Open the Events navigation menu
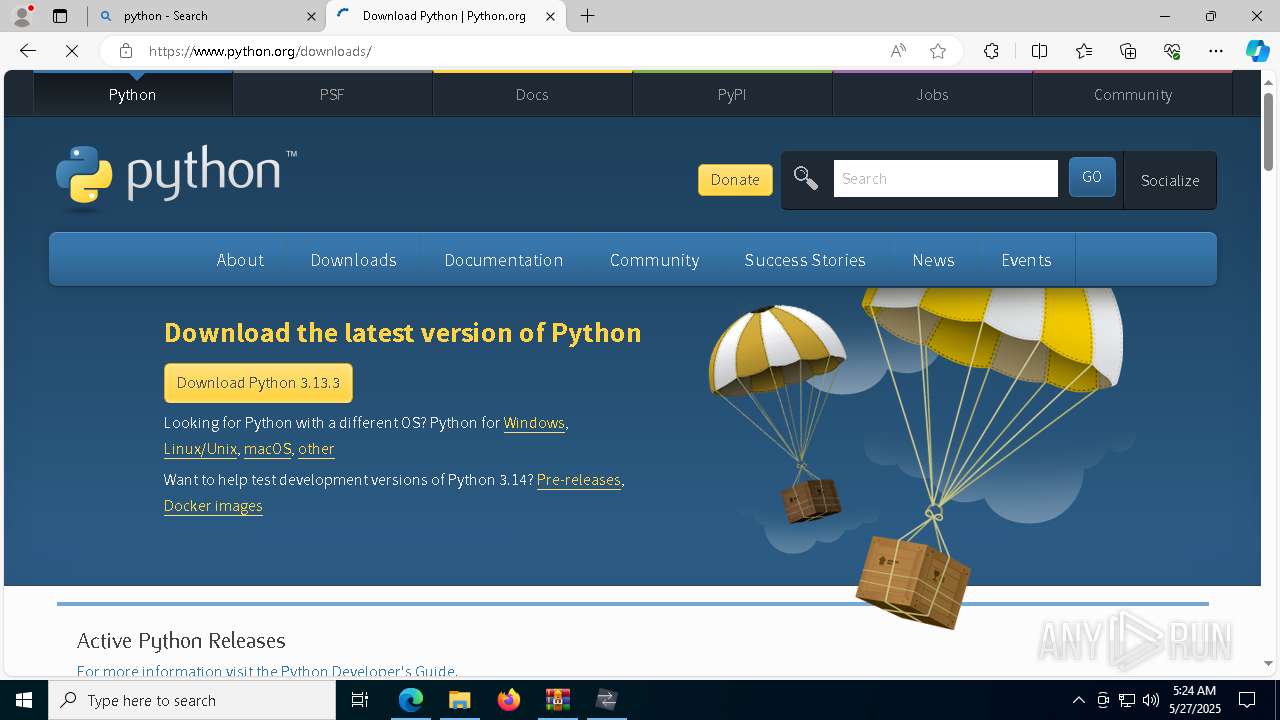 1026,260
